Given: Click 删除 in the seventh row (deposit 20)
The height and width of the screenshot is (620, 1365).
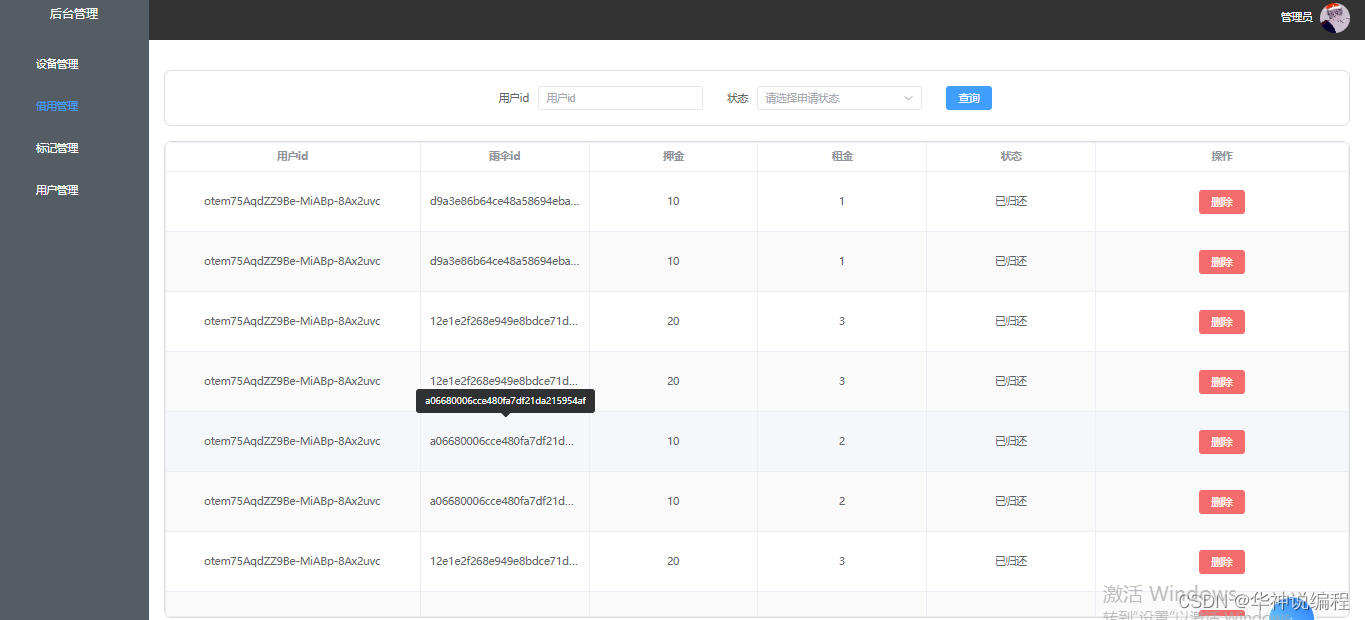Looking at the screenshot, I should pos(1222,562).
